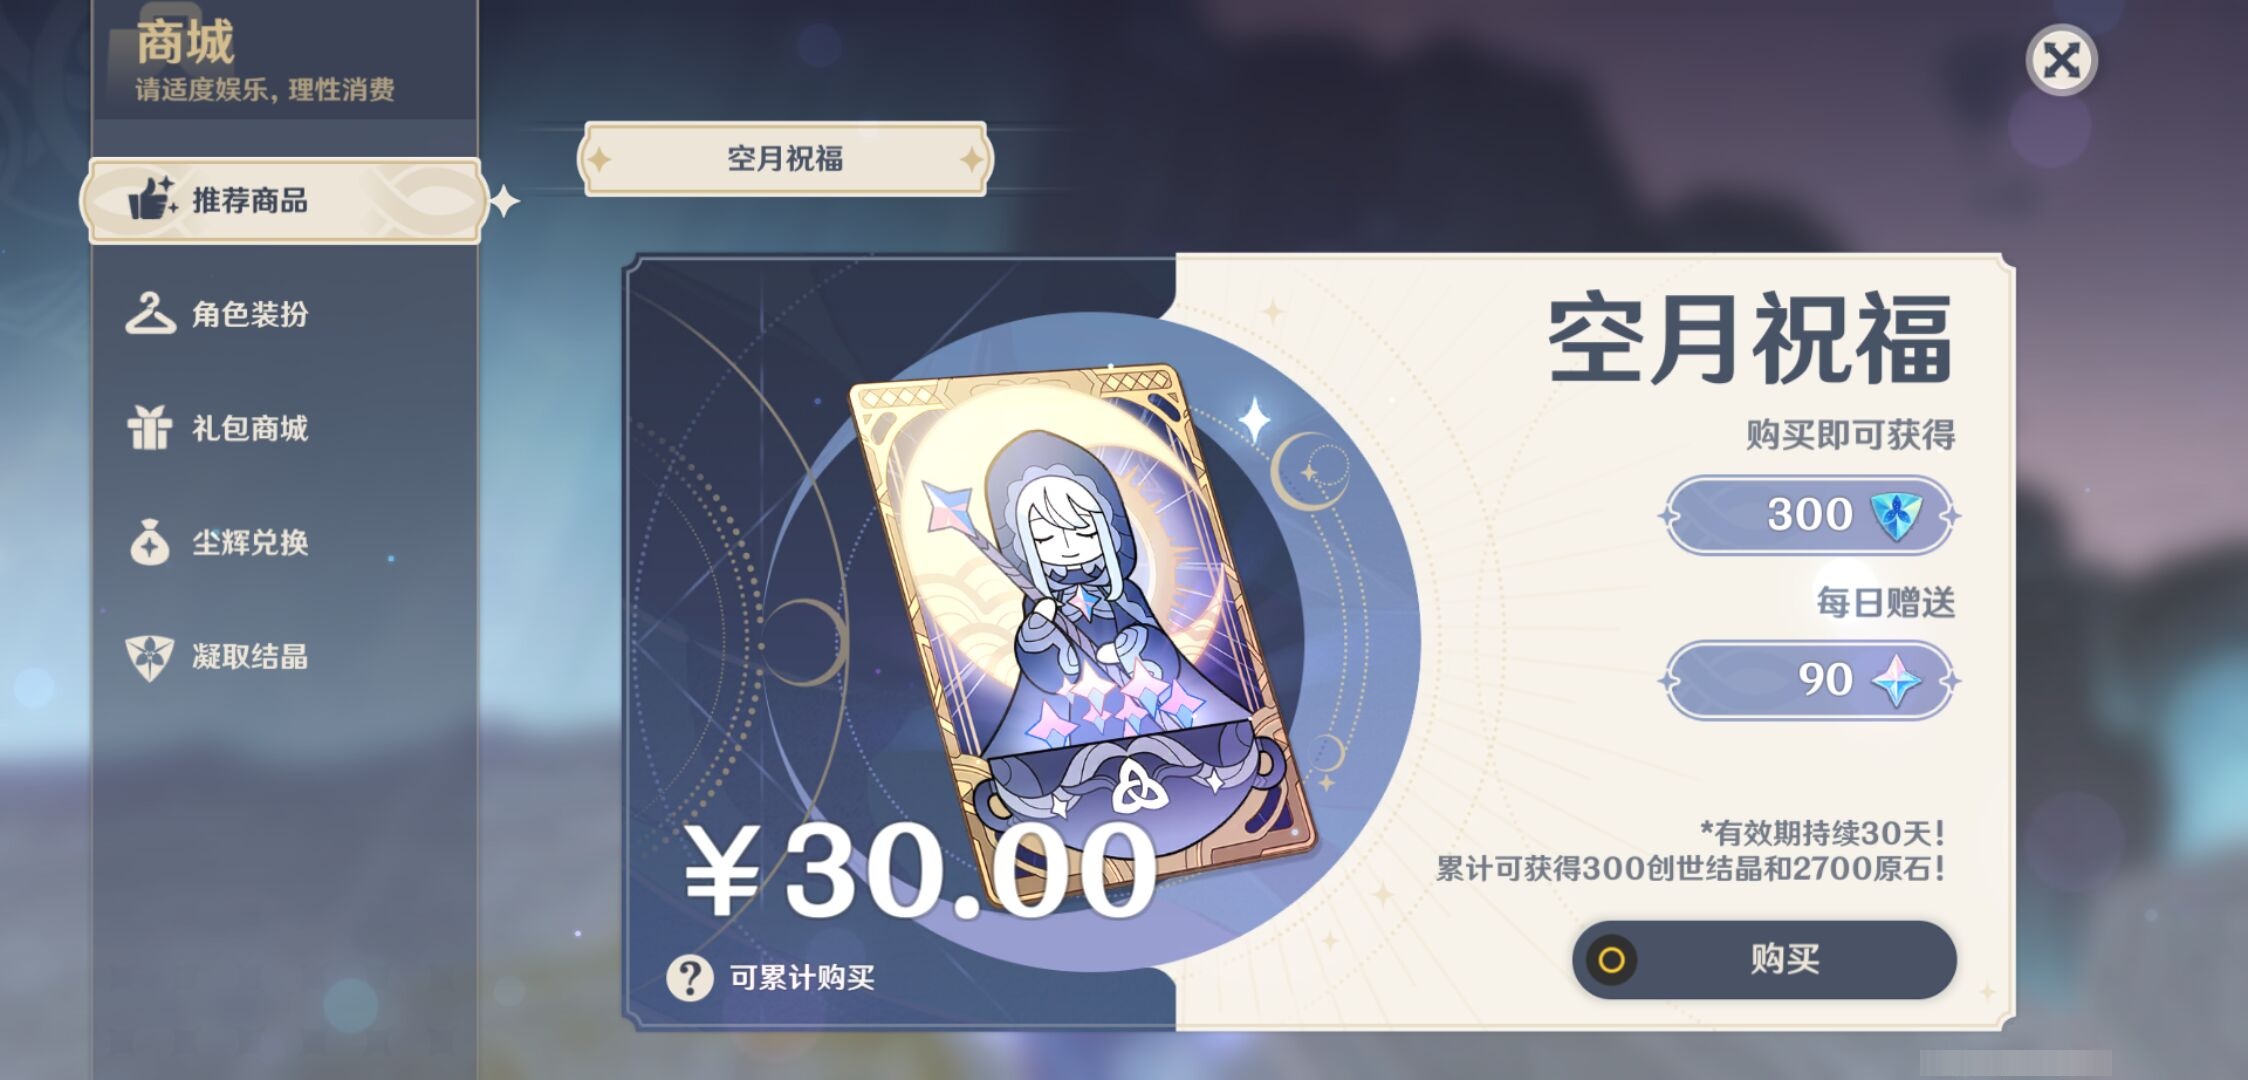Click the pouch icon for 尘辉兑换
This screenshot has width=2248, height=1080.
coord(150,542)
